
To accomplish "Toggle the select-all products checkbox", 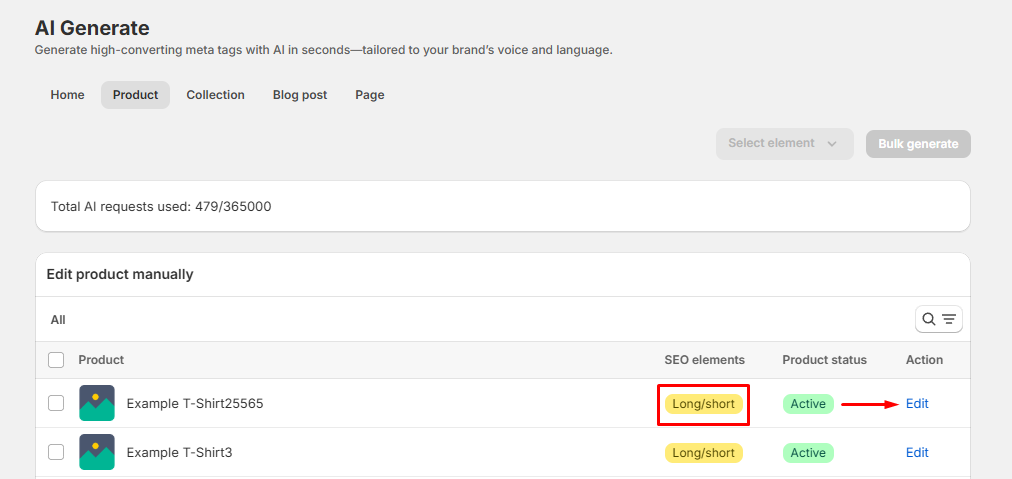I will point(56,360).
